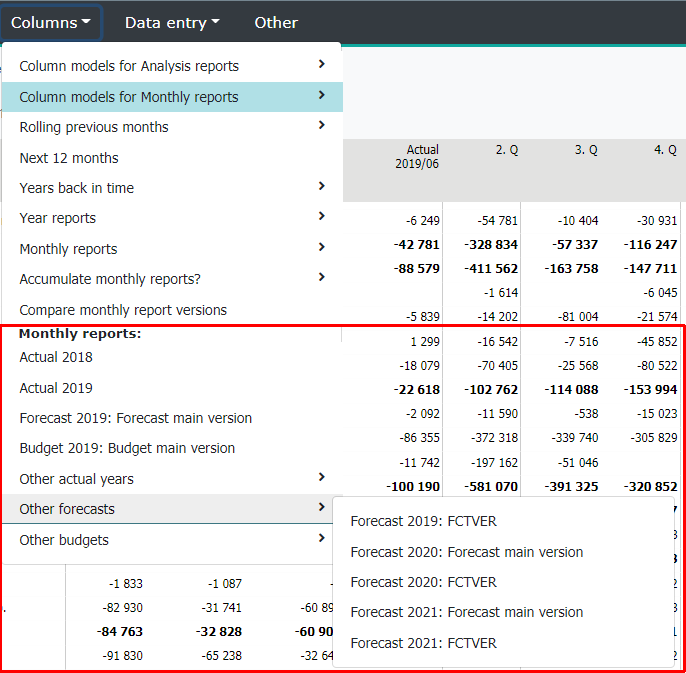Image resolution: width=686 pixels, height=673 pixels.
Task: Click the 4. Q column header
Action: pos(665,150)
